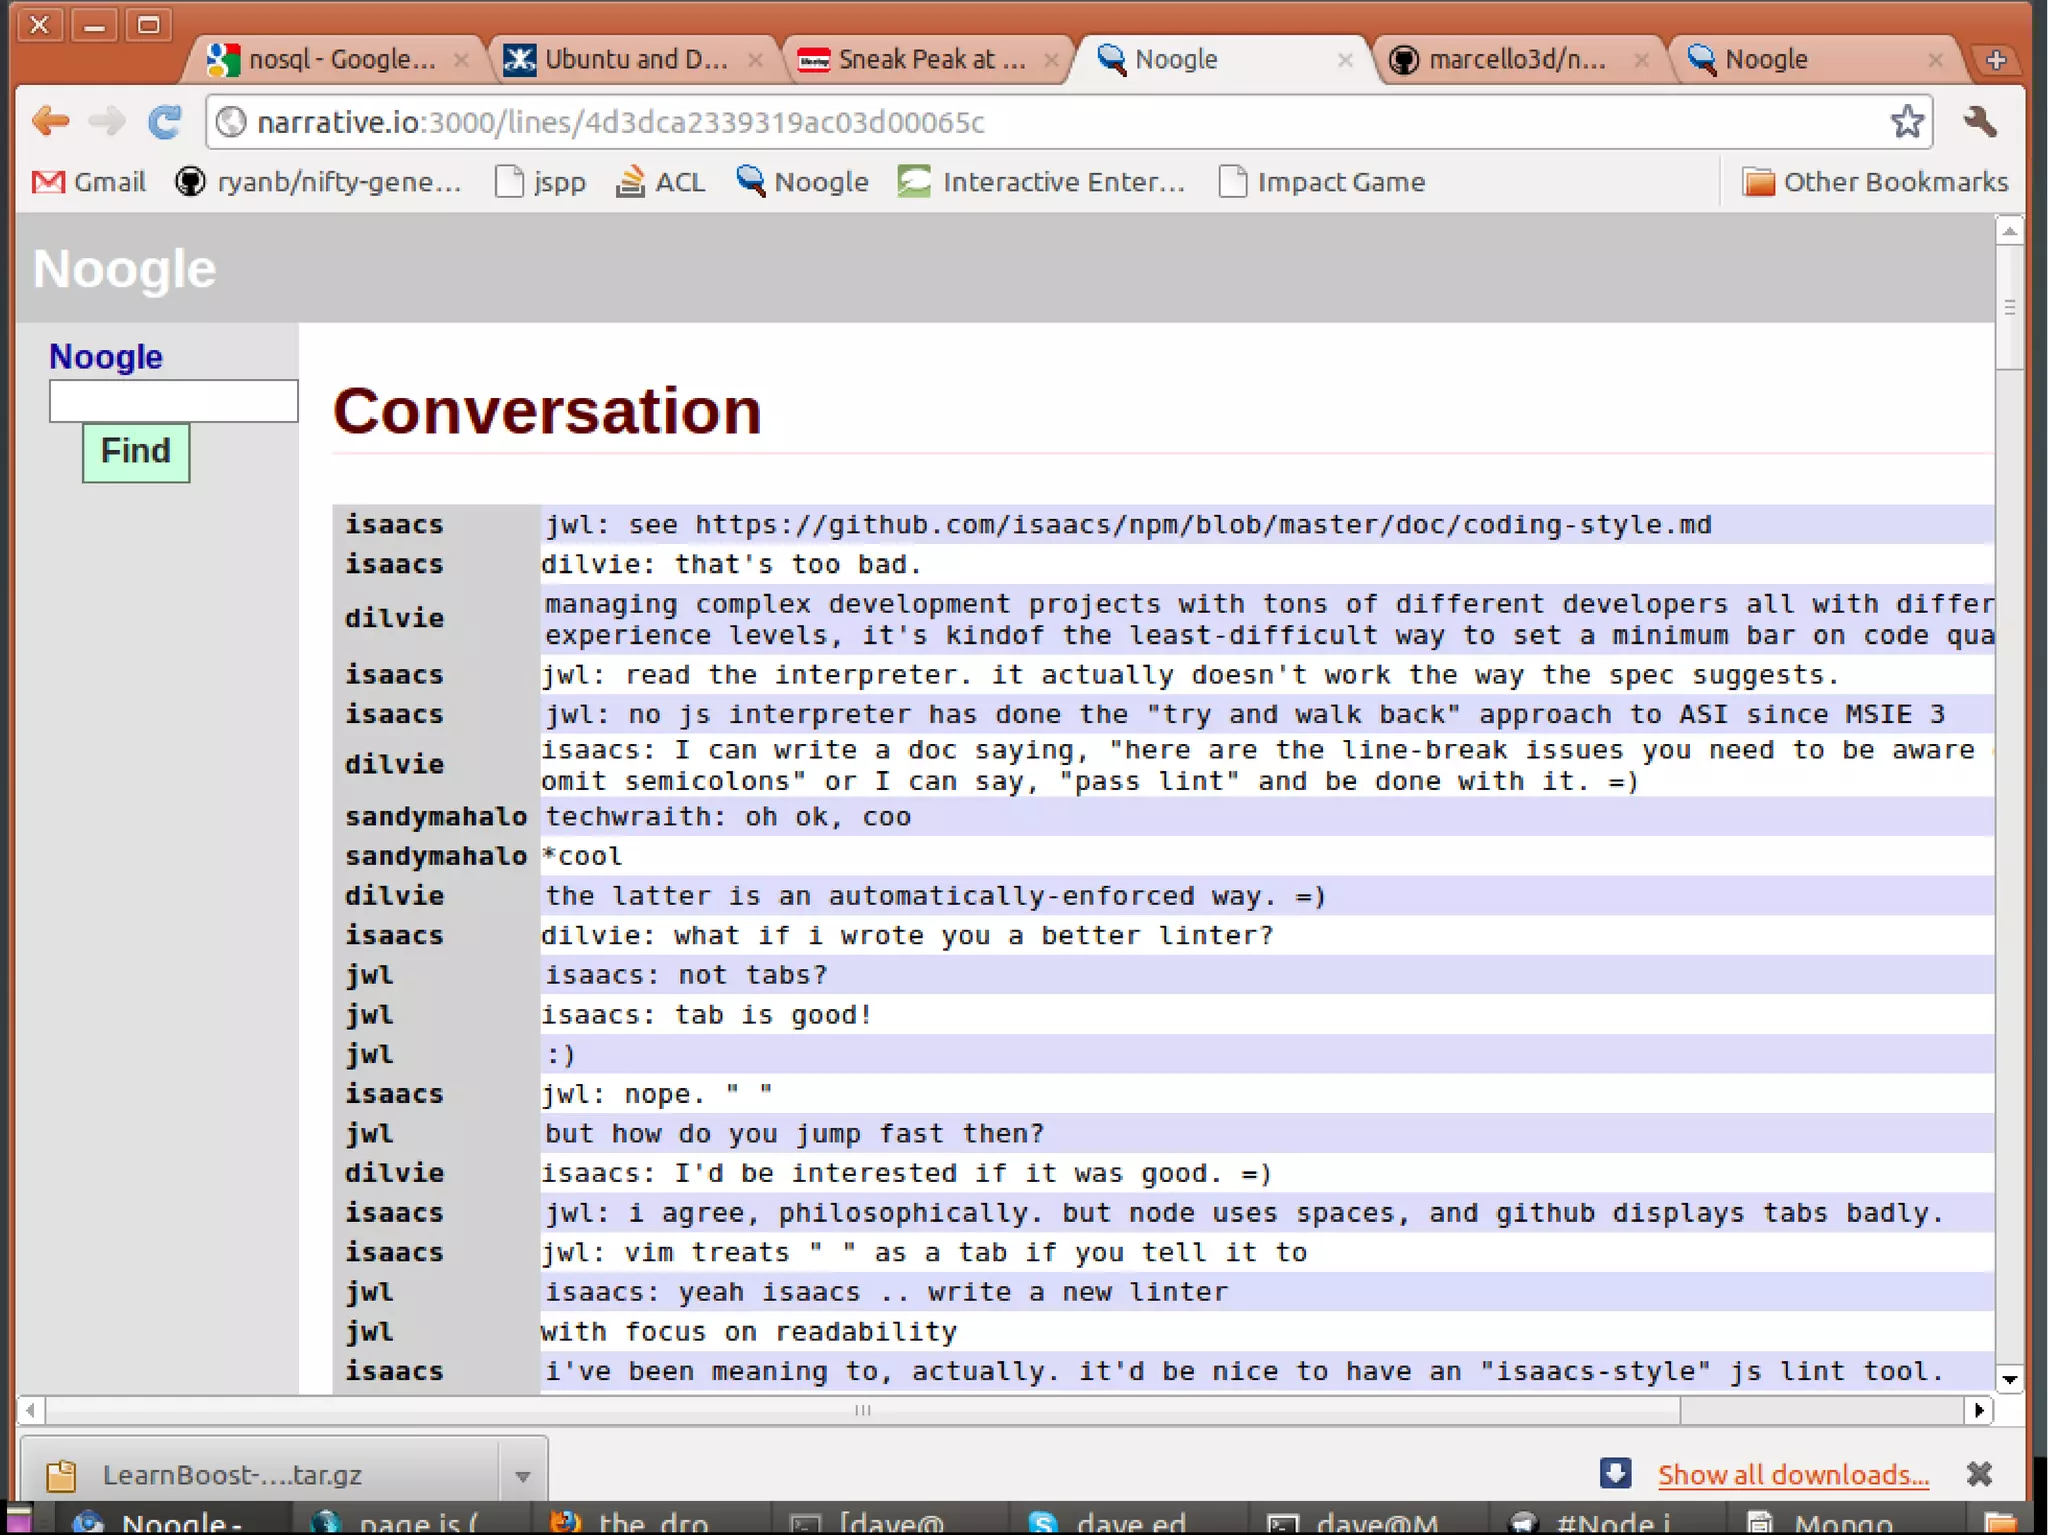Click the sandymahalo "*cool" message
The image size is (2048, 1535).
[582, 856]
